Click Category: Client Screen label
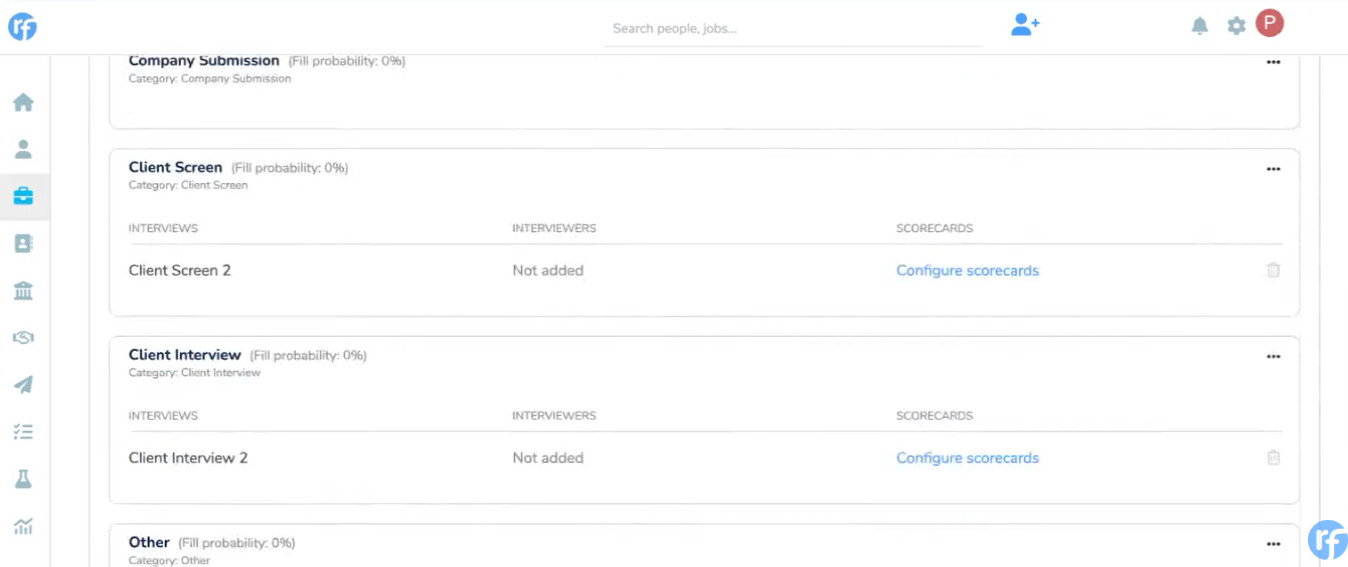This screenshot has width=1348, height=567. 188,185
